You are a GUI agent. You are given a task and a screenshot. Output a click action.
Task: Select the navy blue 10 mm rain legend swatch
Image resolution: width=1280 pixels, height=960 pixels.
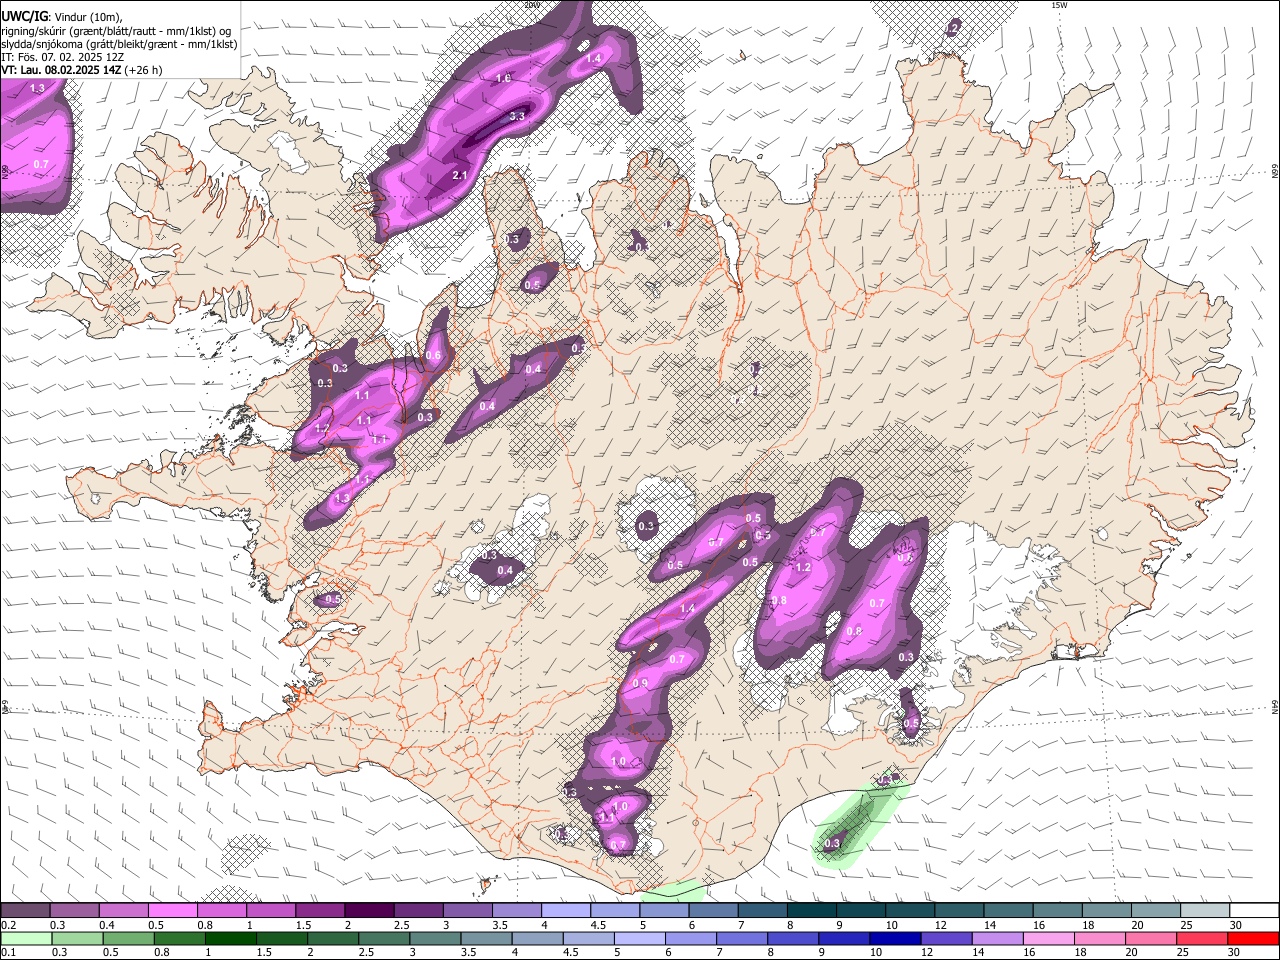(895, 938)
